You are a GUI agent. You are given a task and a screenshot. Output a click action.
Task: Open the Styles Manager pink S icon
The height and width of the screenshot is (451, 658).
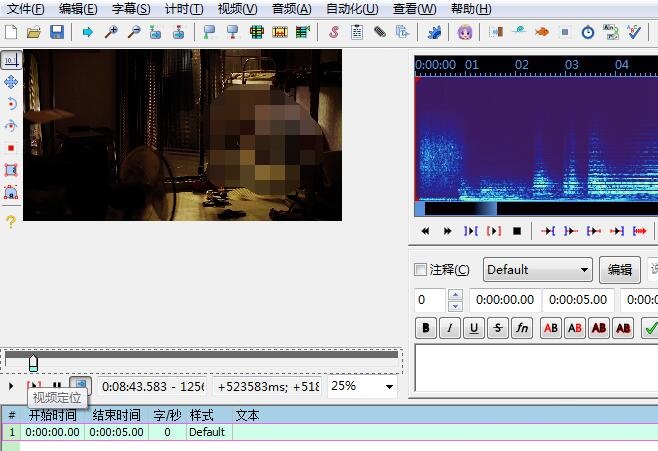click(x=333, y=32)
